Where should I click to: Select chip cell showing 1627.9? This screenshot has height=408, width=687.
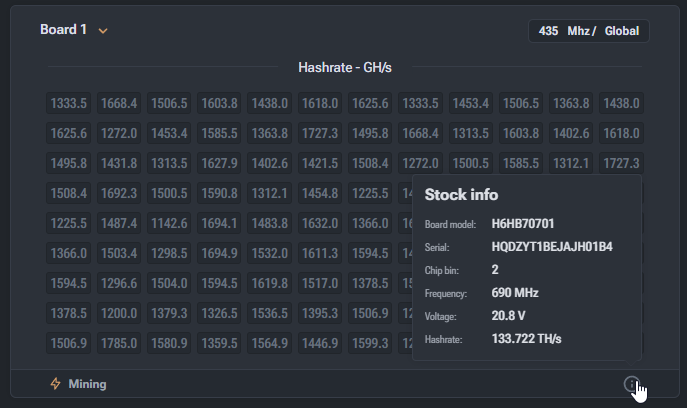point(219,163)
